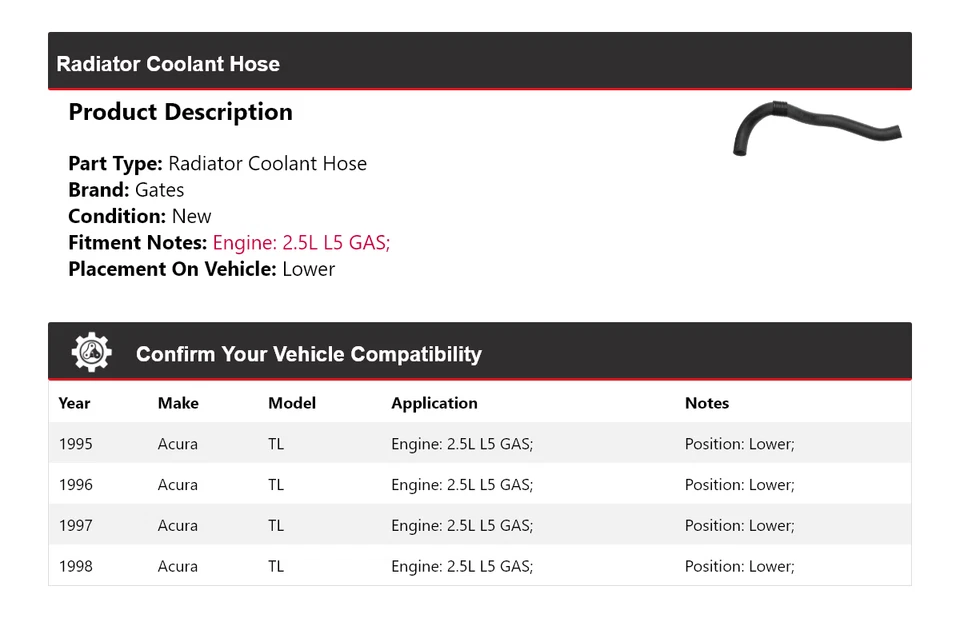
Task: Click Position: Lower in the 1998 row
Action: [739, 566]
